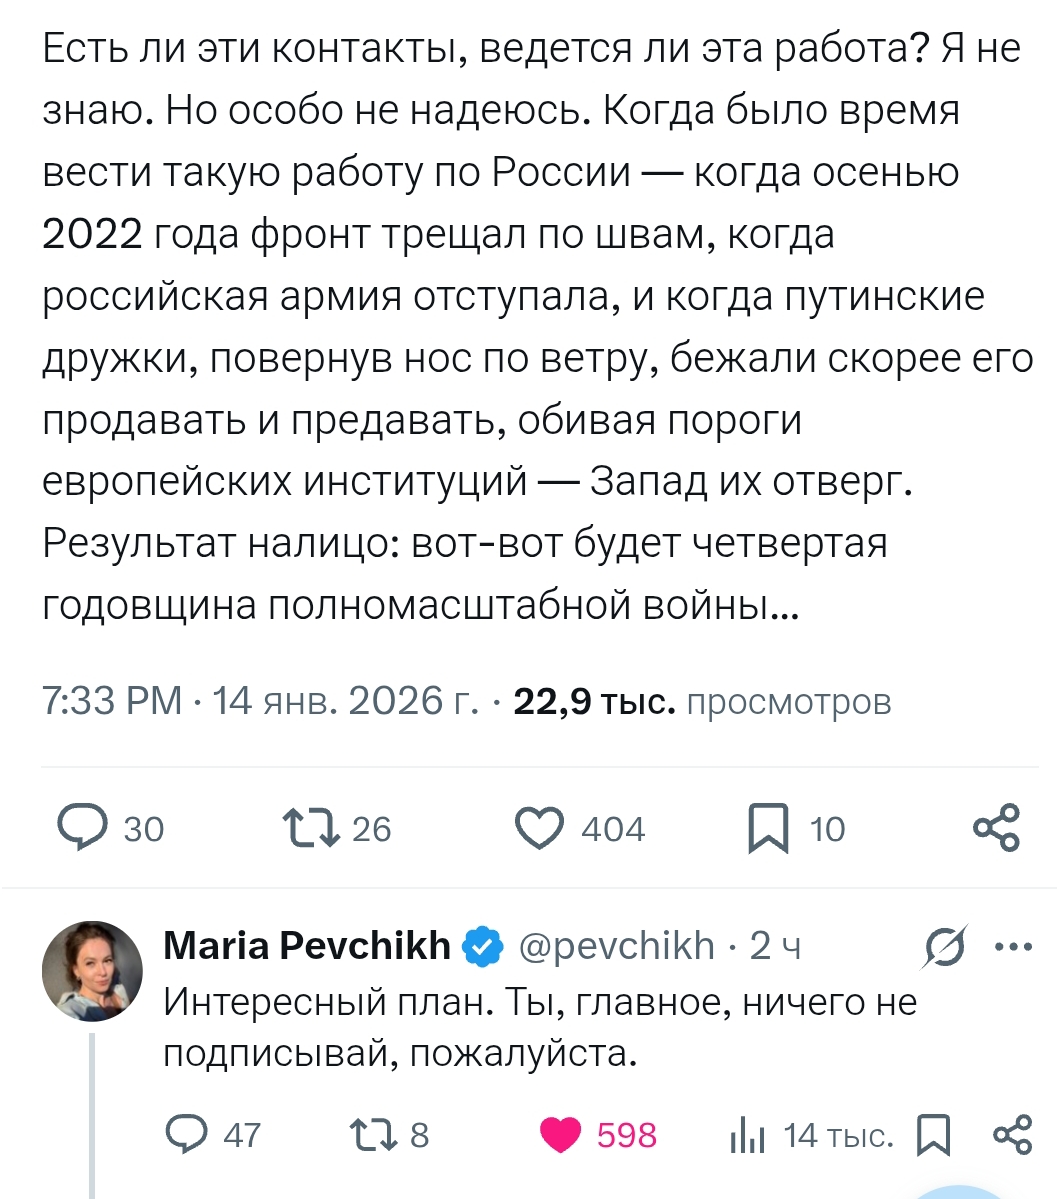Open the @pevchikh handle link

[617, 945]
